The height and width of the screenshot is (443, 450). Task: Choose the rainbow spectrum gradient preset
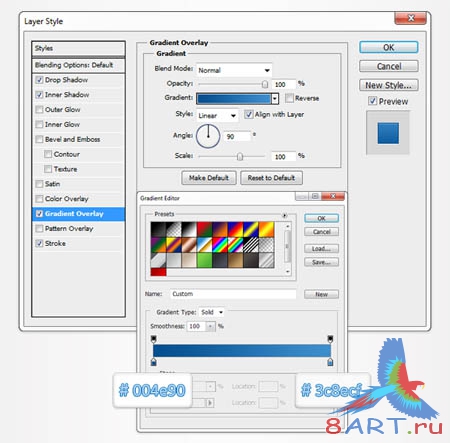220,244
